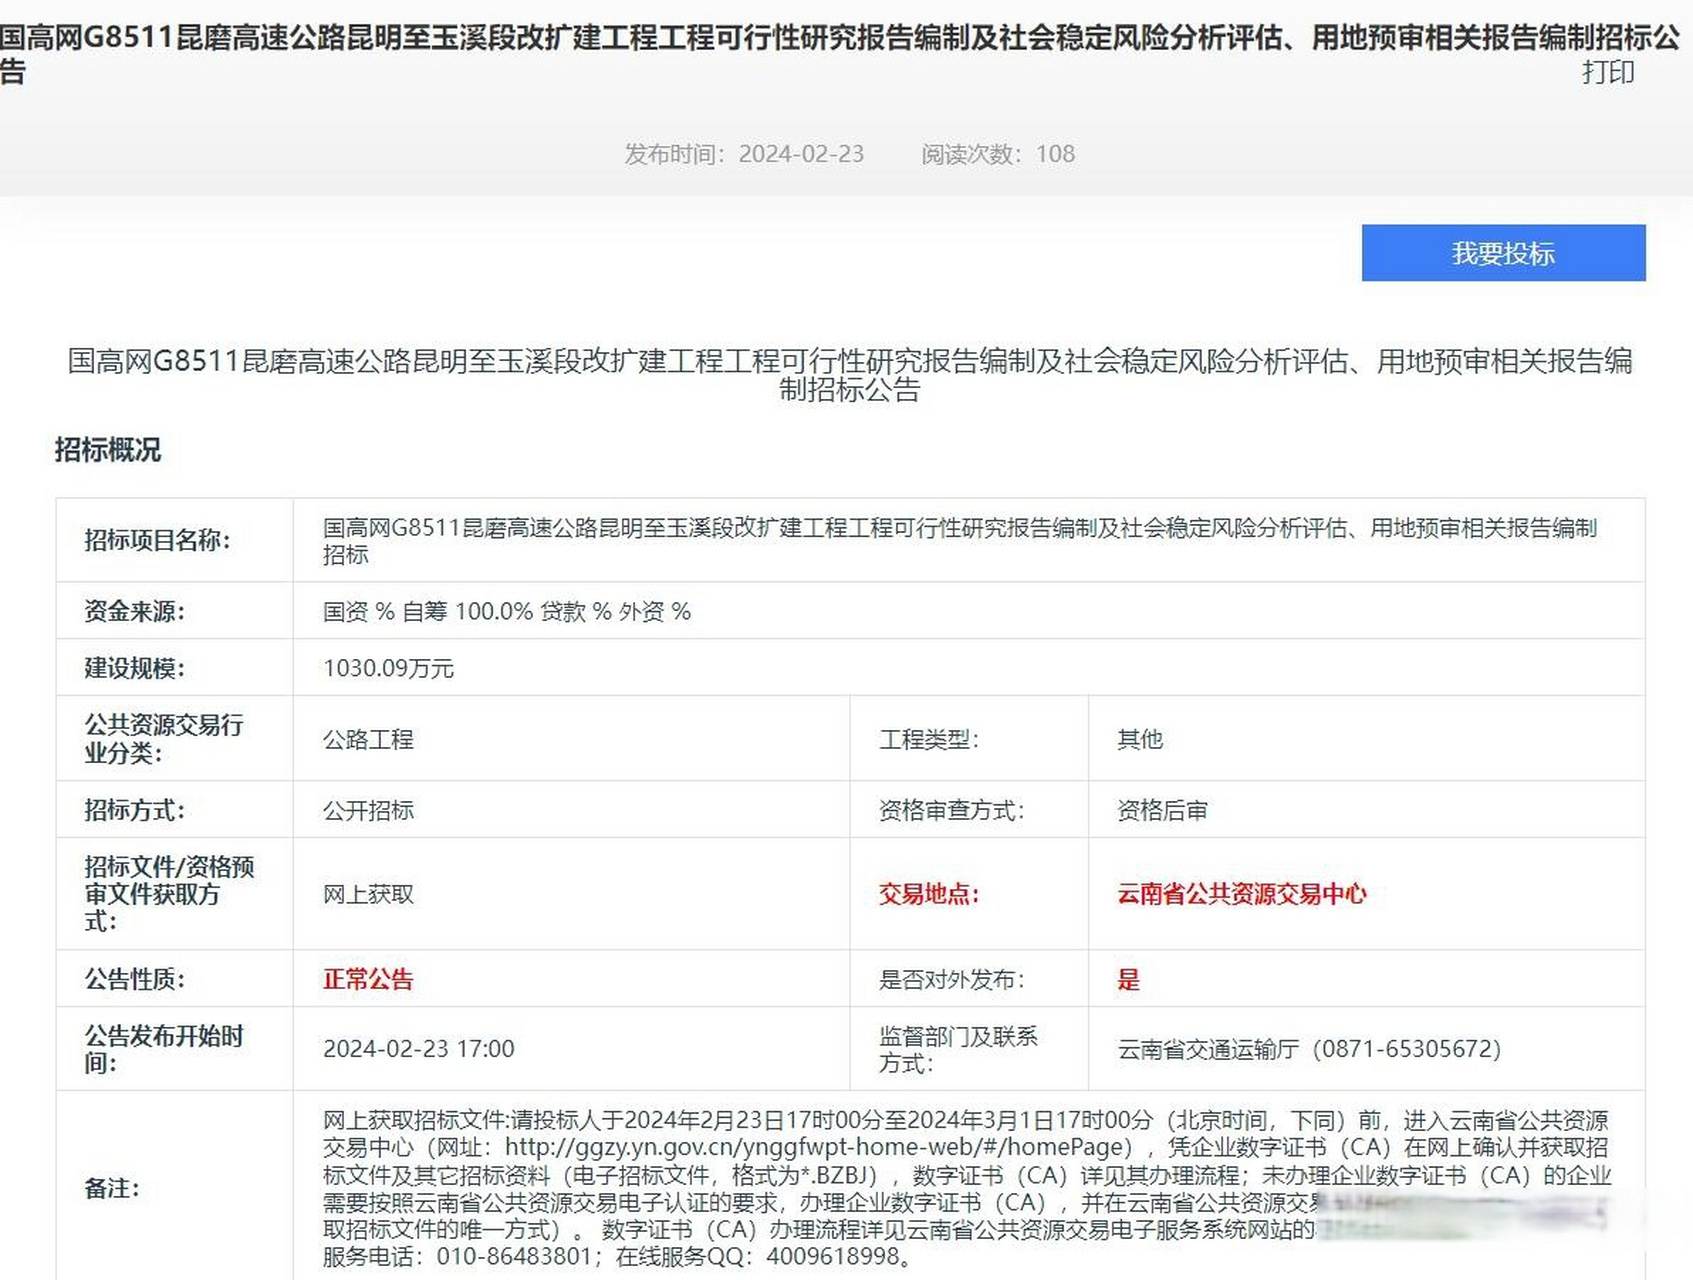1693x1280 pixels.
Task: Click the 资金来源 label
Action: pos(134,611)
